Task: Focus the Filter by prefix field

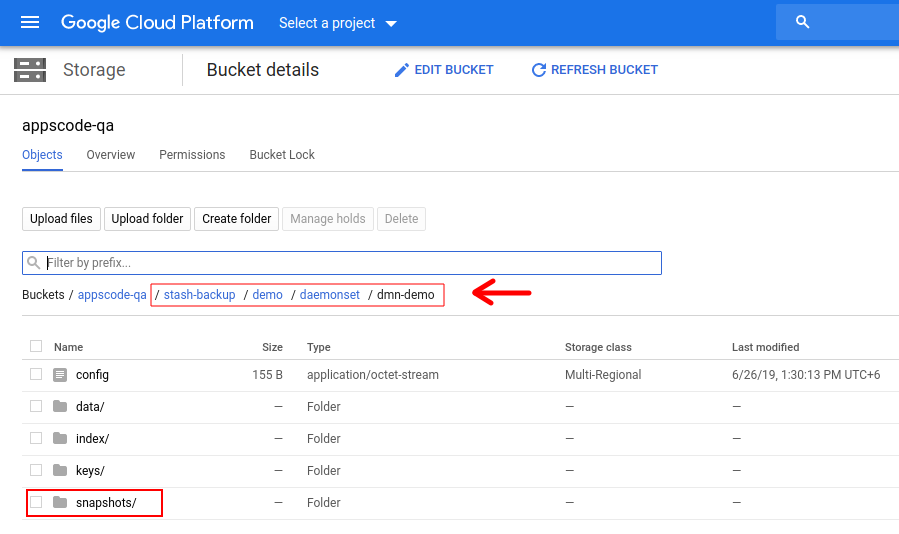Action: point(350,263)
